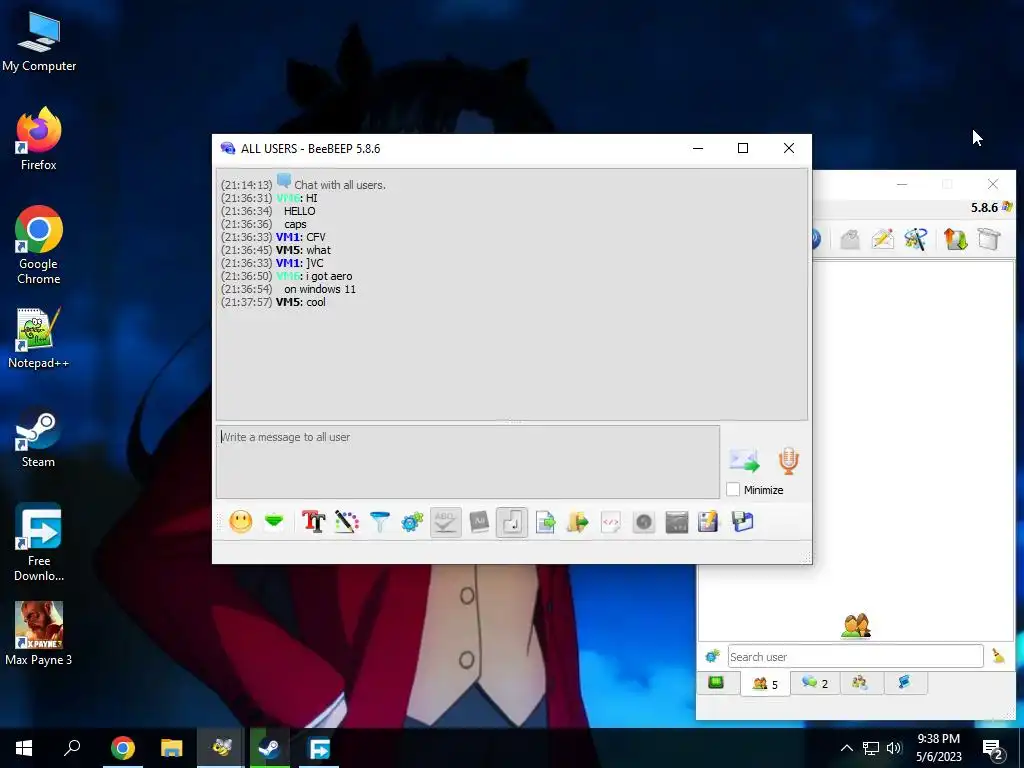Click the group tools icon in main window
The height and width of the screenshot is (768, 1024).
(916, 239)
